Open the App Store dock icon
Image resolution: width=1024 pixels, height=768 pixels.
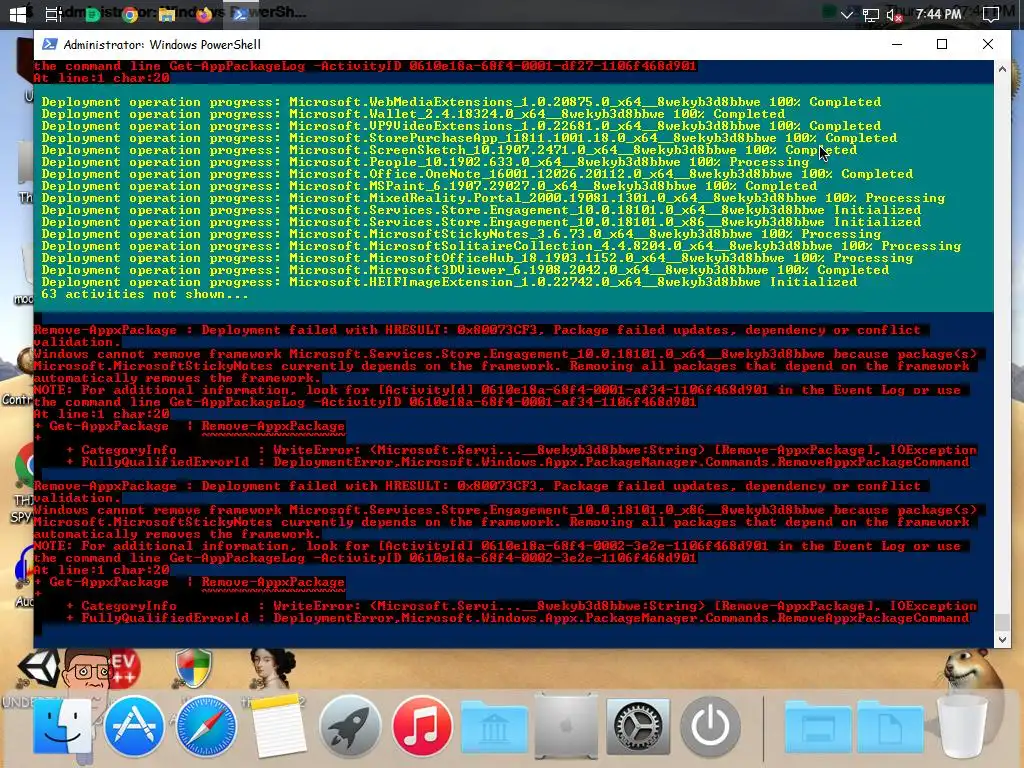(x=135, y=726)
